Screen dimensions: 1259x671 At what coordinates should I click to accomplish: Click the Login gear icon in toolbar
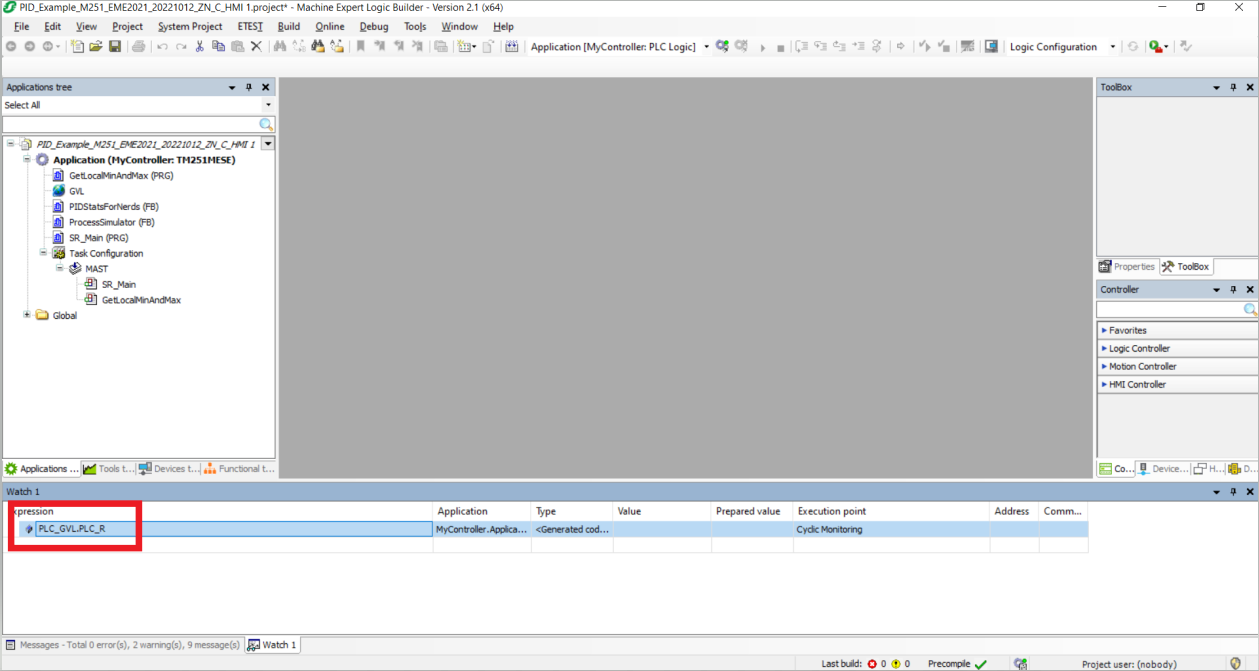(722, 47)
